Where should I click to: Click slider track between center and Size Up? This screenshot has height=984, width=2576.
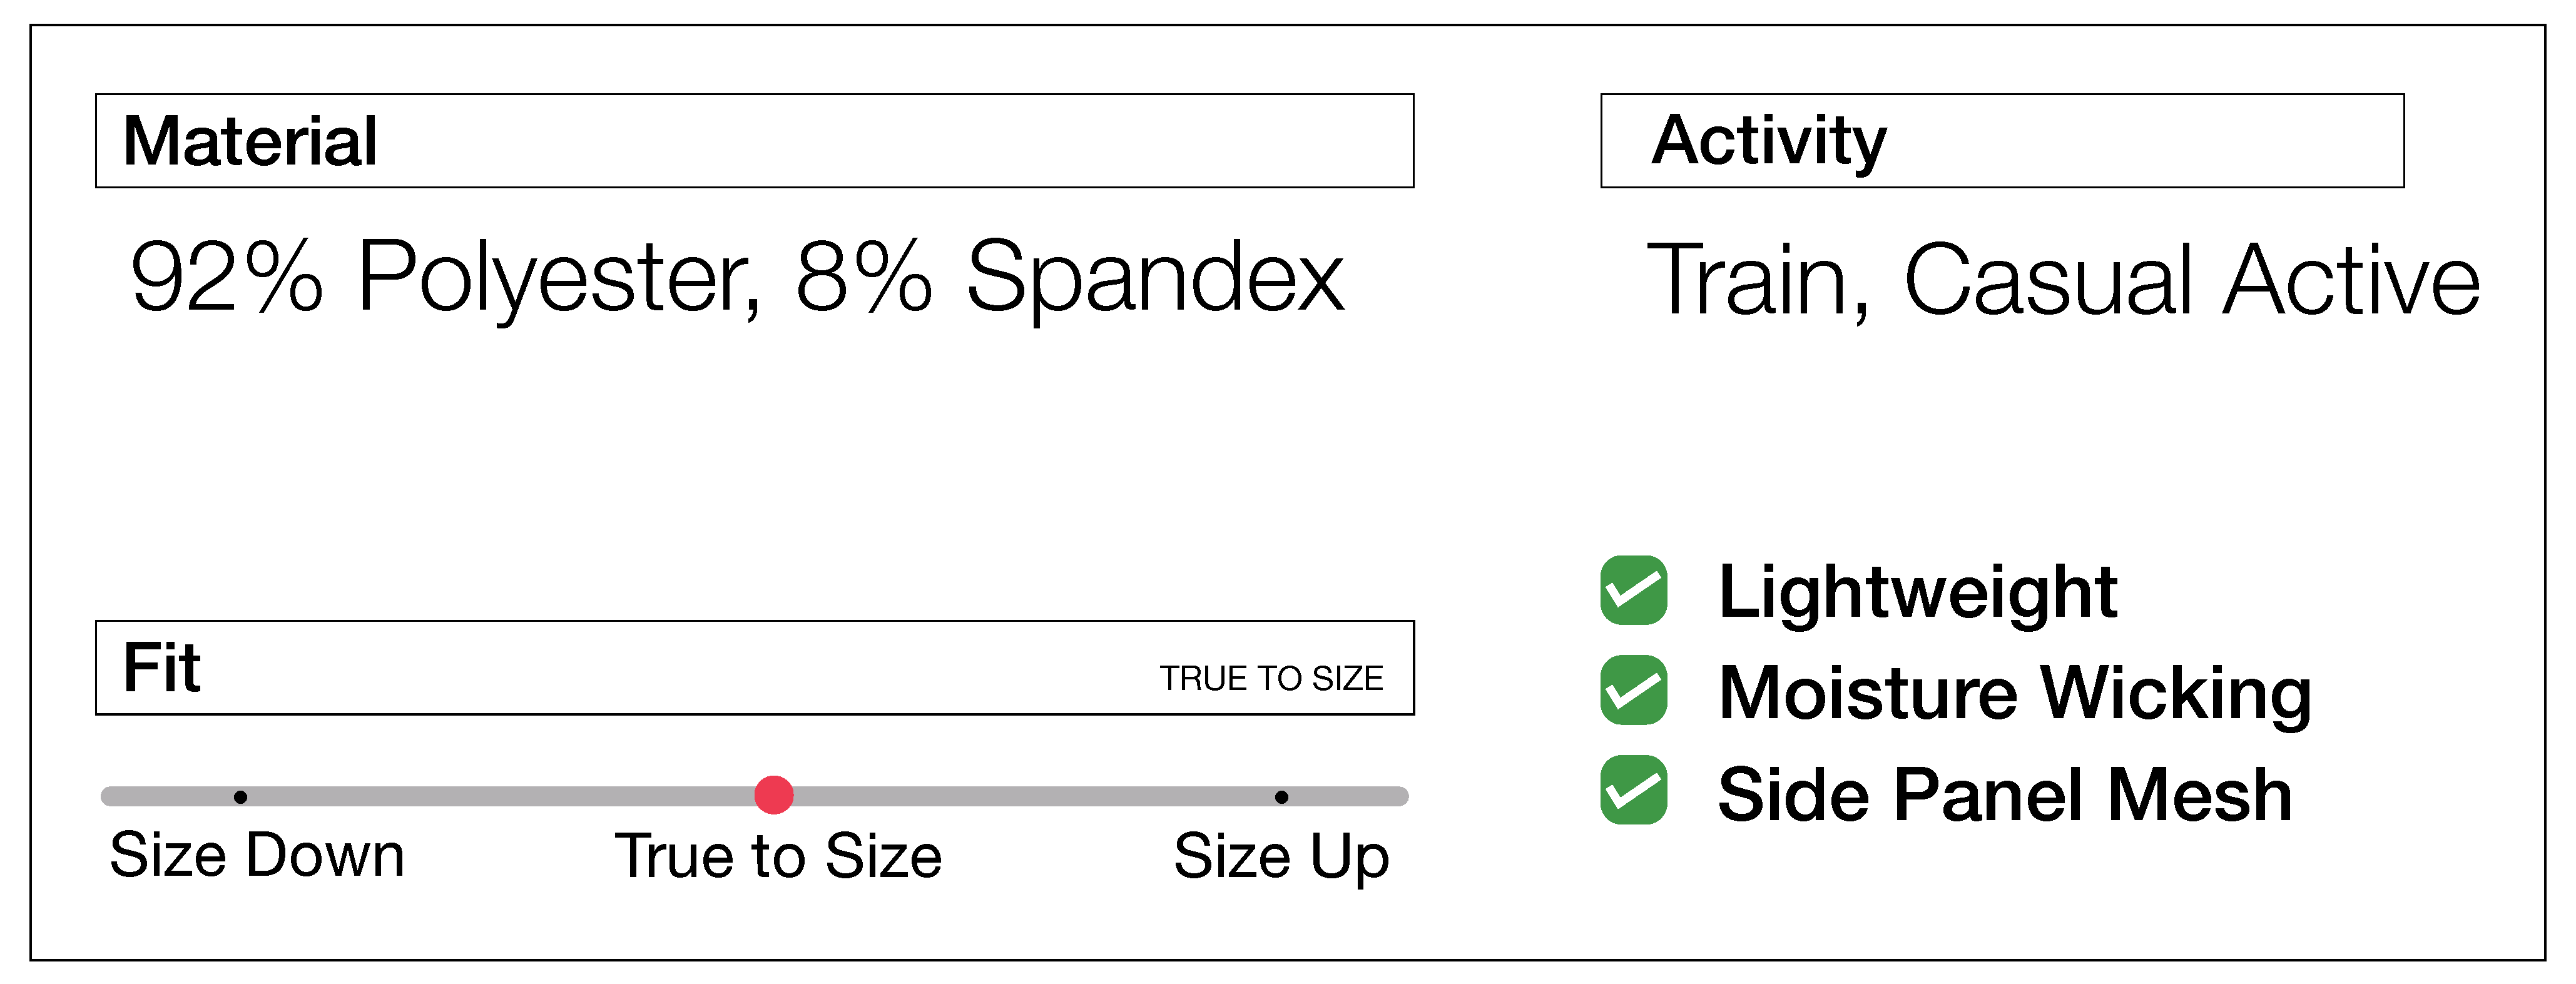coord(1030,797)
